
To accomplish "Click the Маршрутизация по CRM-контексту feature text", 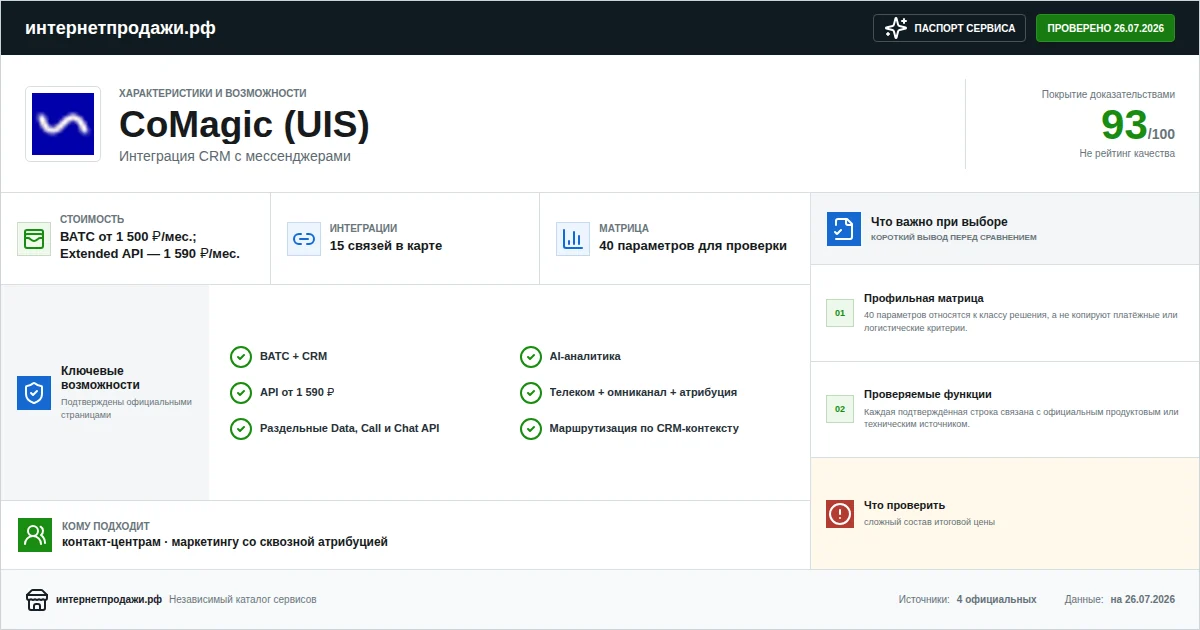I will pos(644,429).
